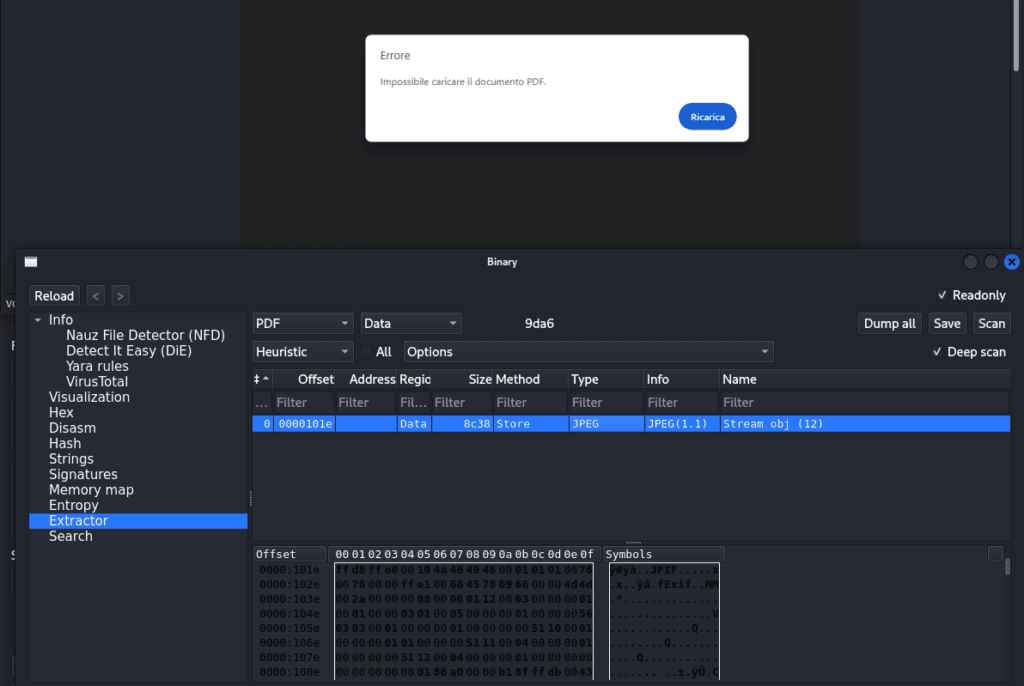This screenshot has height=686, width=1024.
Task: Open the PDF file type dropdown
Action: coord(302,323)
